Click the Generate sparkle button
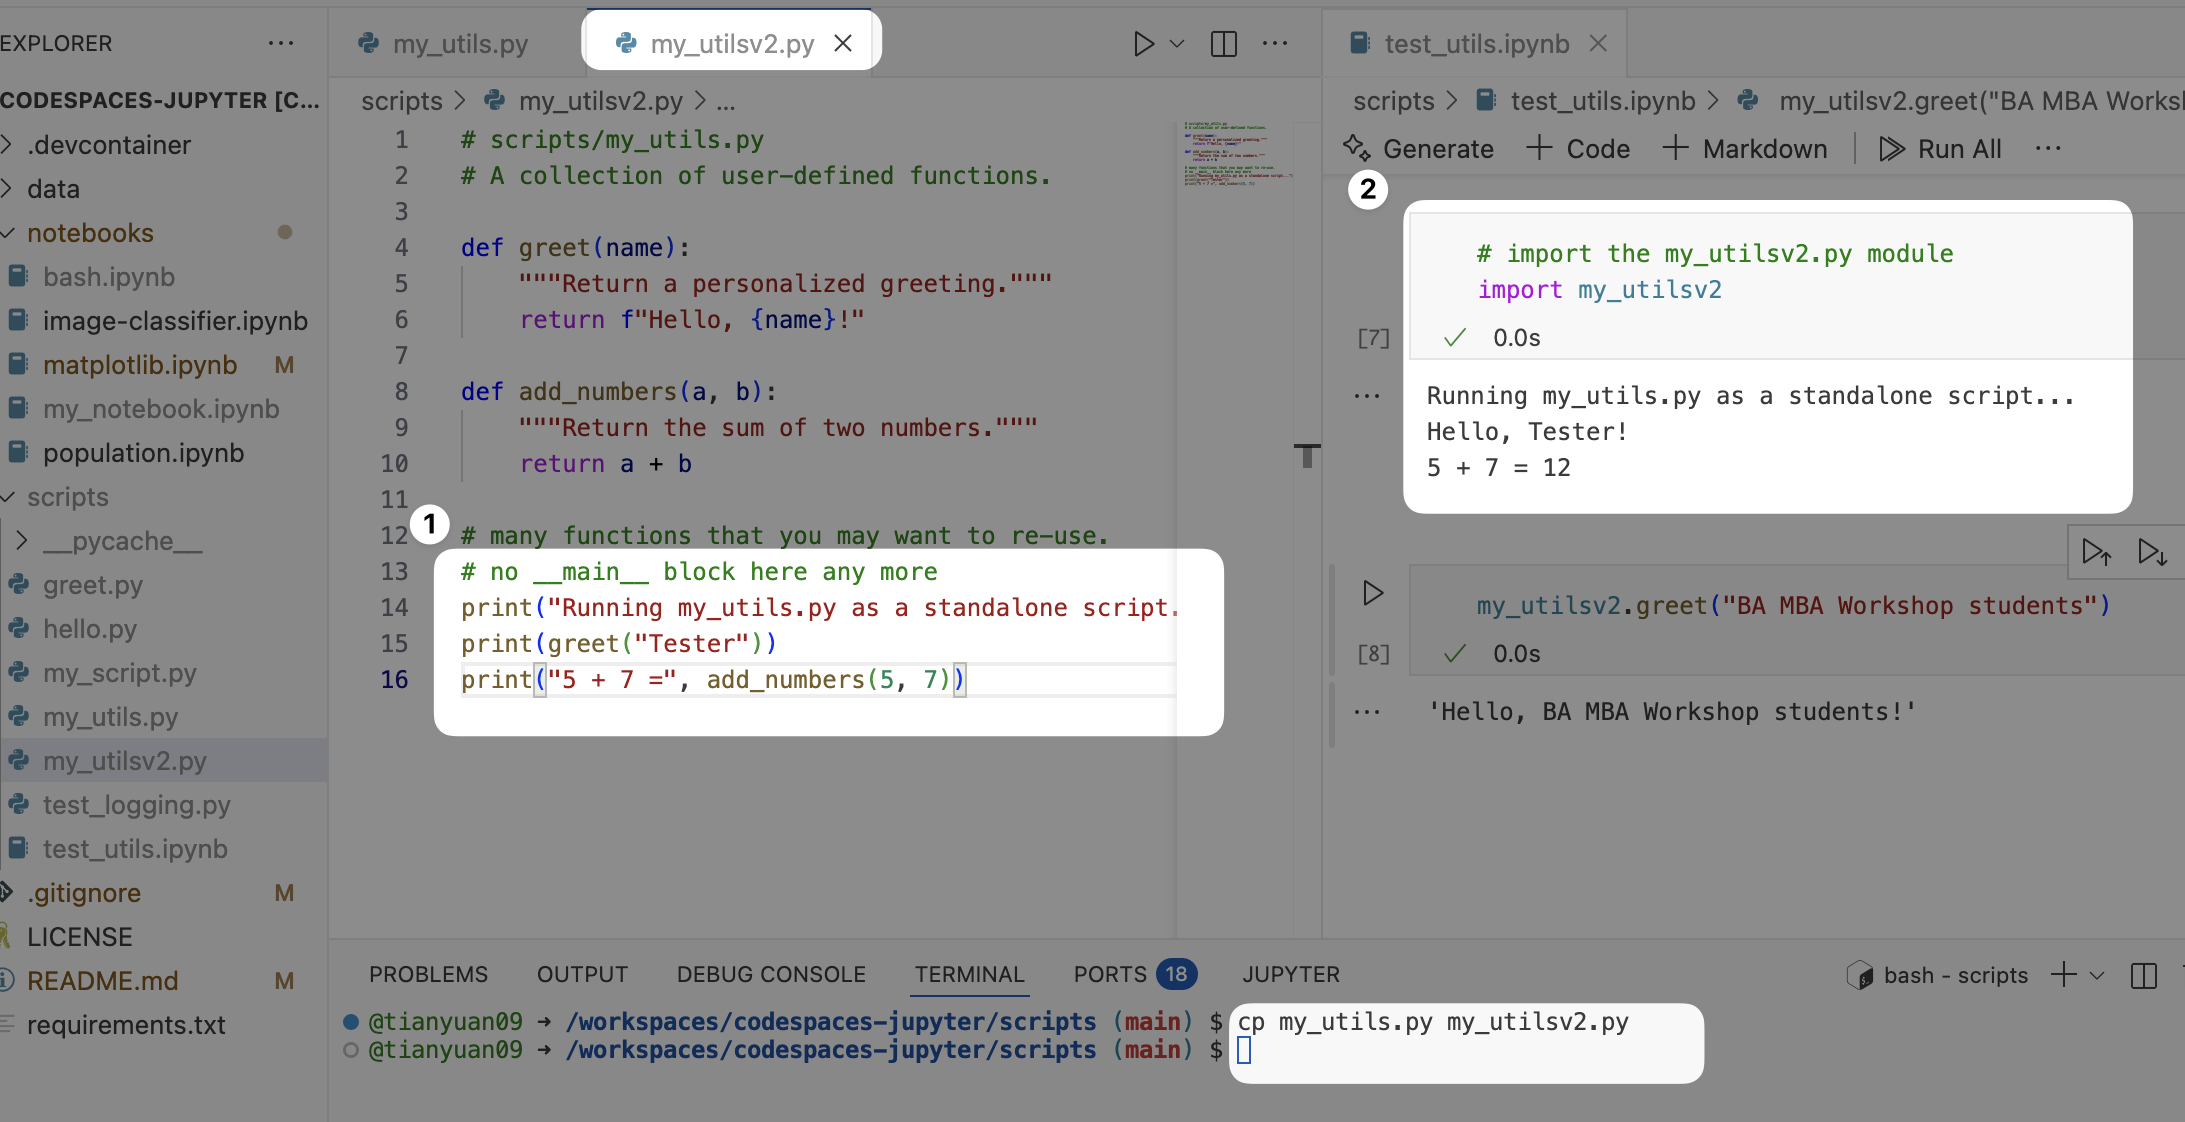The width and height of the screenshot is (2185, 1122). pos(1418,149)
